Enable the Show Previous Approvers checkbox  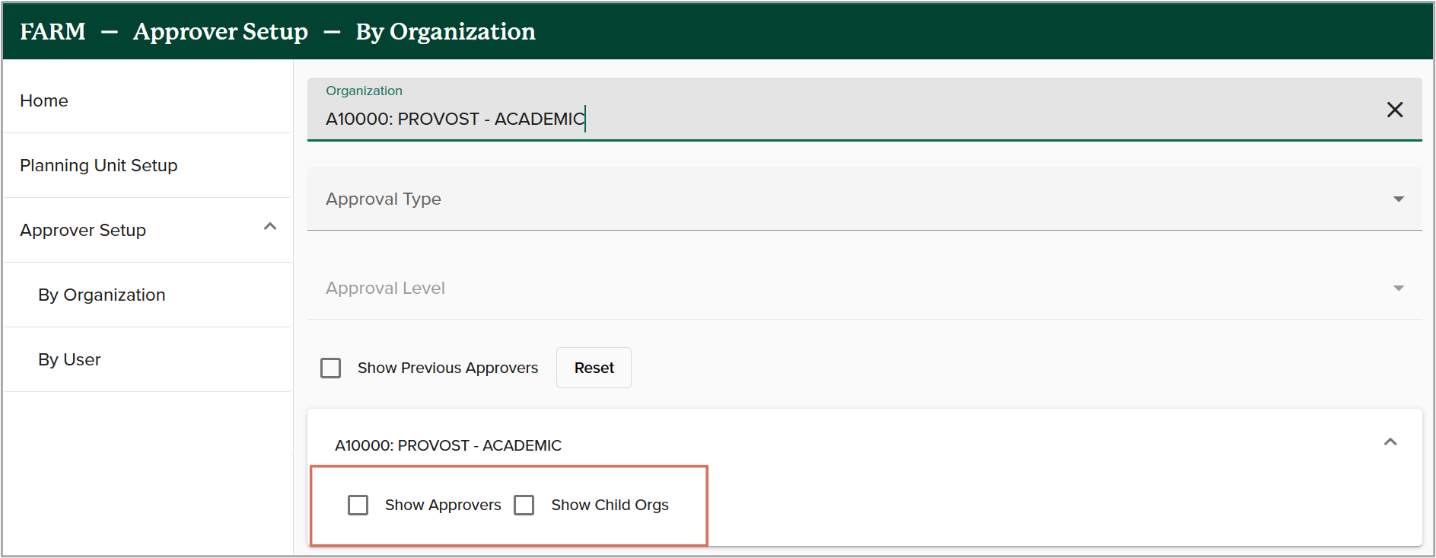[x=331, y=368]
